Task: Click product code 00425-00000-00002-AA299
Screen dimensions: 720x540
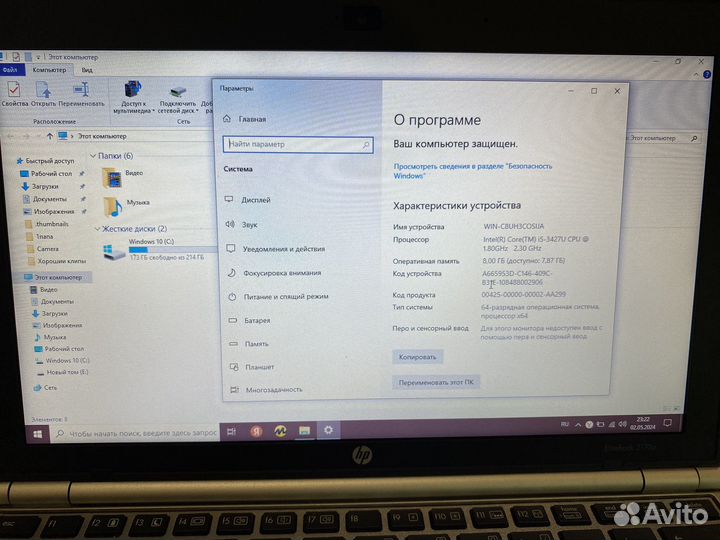Action: pos(523,294)
